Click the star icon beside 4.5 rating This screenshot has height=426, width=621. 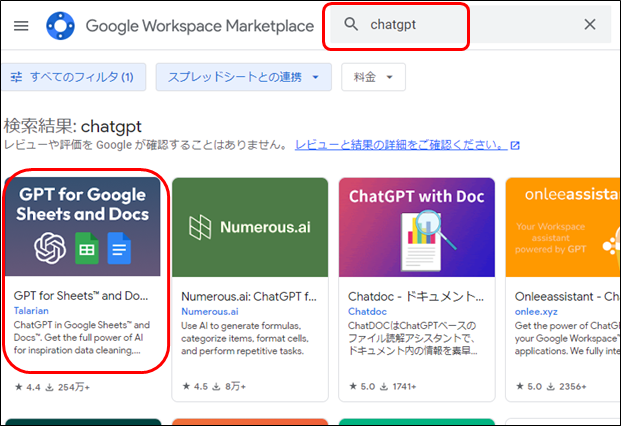point(186,386)
